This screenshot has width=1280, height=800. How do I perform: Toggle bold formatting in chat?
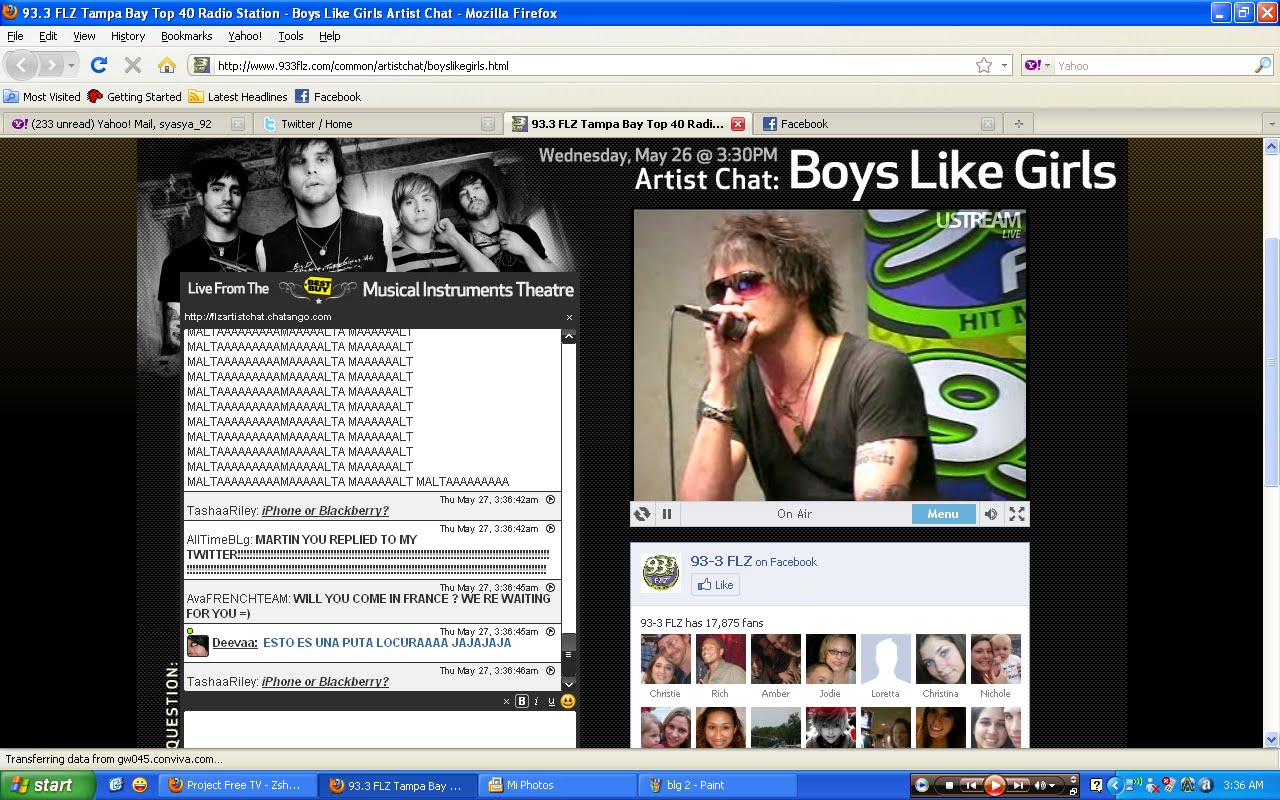click(522, 702)
